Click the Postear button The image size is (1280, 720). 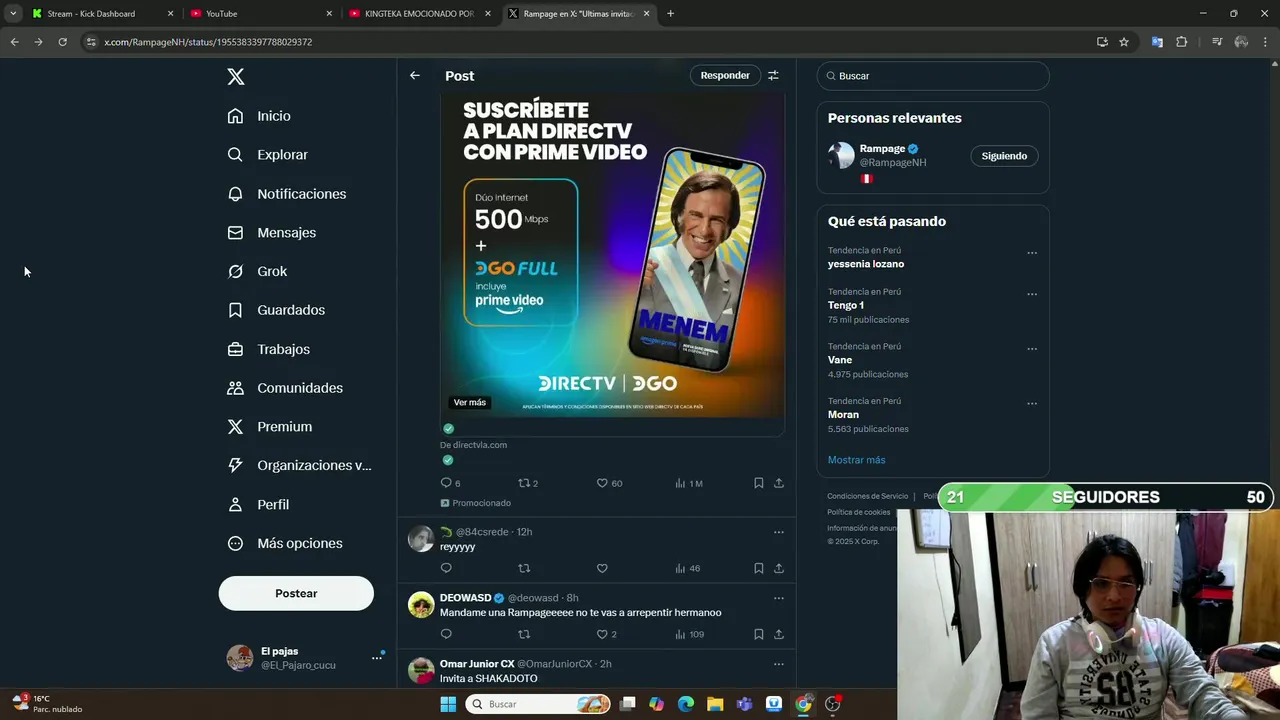click(296, 593)
